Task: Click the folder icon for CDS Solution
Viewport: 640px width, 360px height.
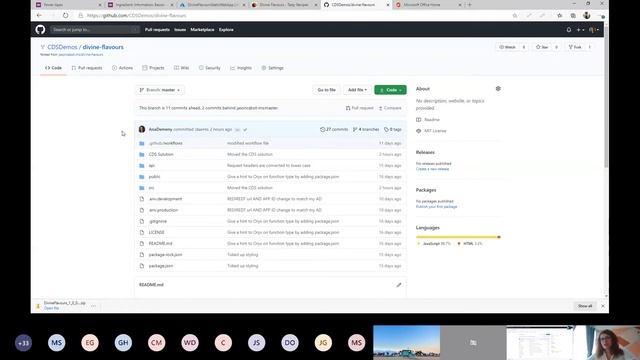Action: [142, 154]
